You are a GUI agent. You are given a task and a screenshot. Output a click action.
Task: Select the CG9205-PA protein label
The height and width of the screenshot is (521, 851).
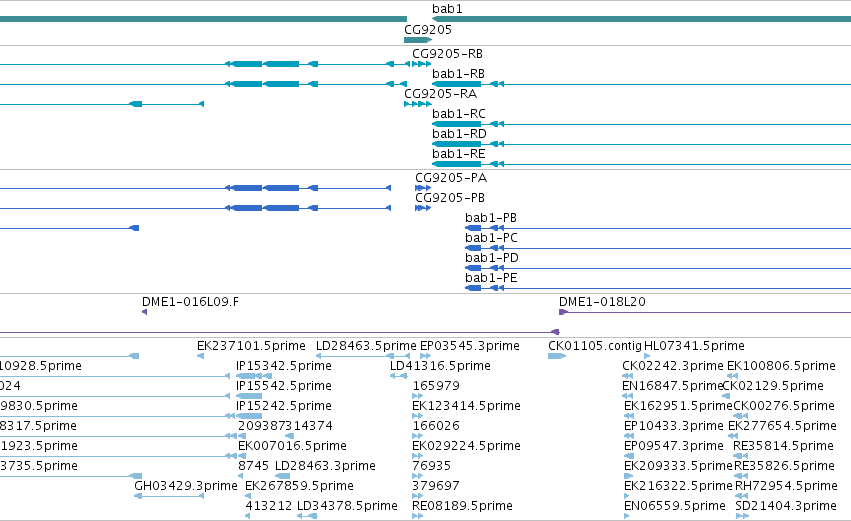pyautogui.click(x=451, y=177)
